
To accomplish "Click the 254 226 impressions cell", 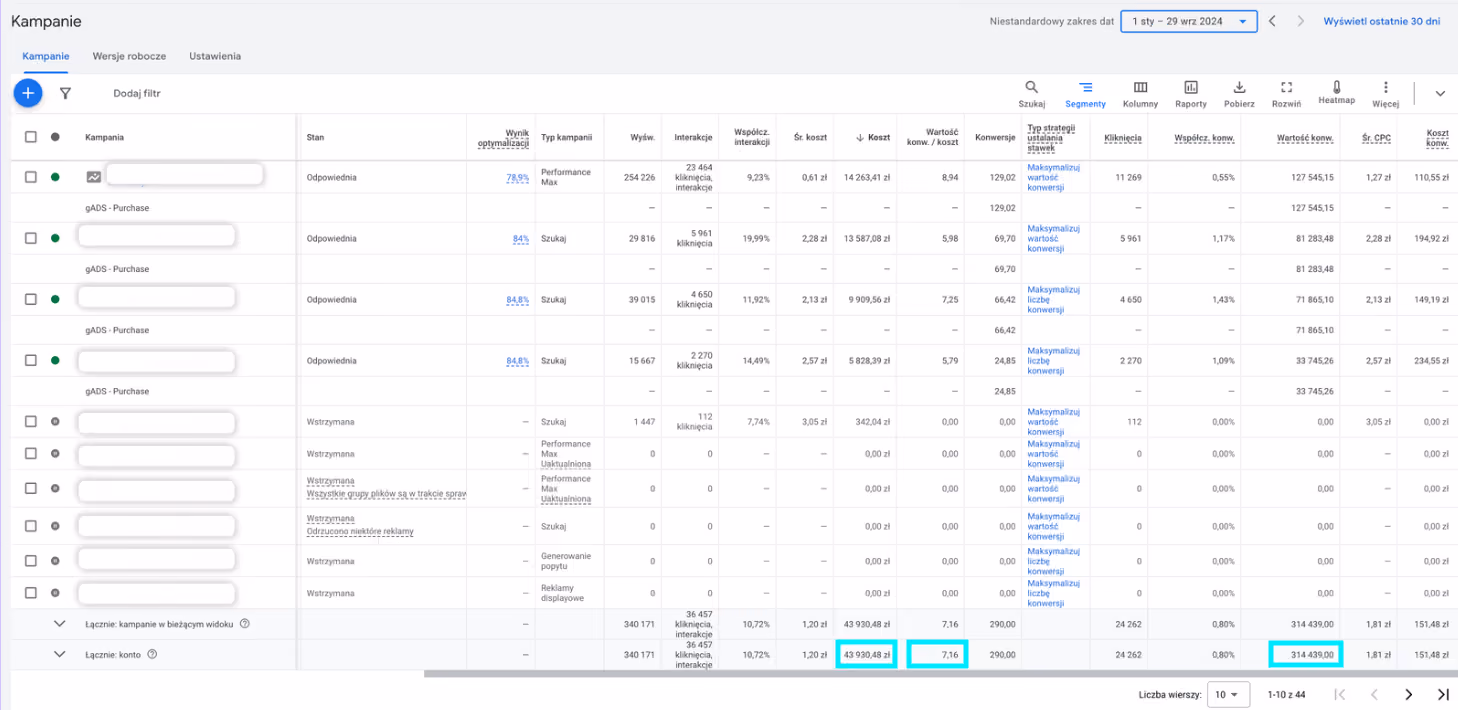I will pyautogui.click(x=638, y=177).
